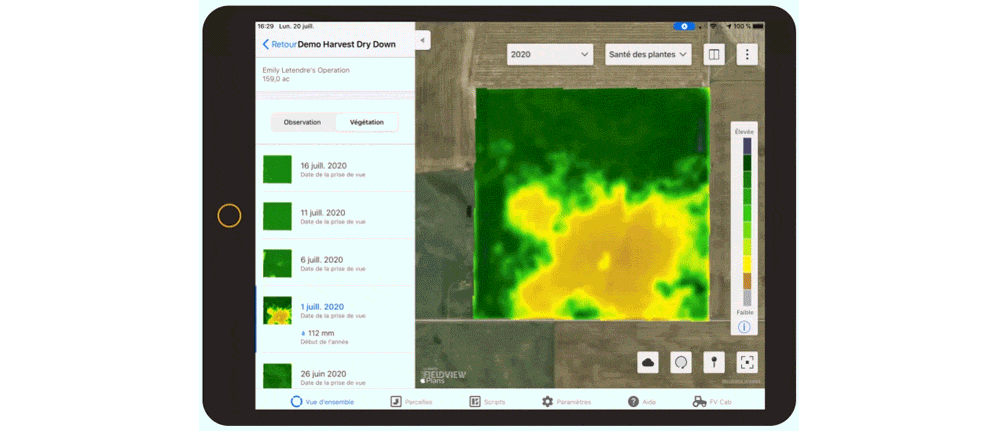Switch to the Observation segment
1000x431 pixels.
tap(302, 122)
